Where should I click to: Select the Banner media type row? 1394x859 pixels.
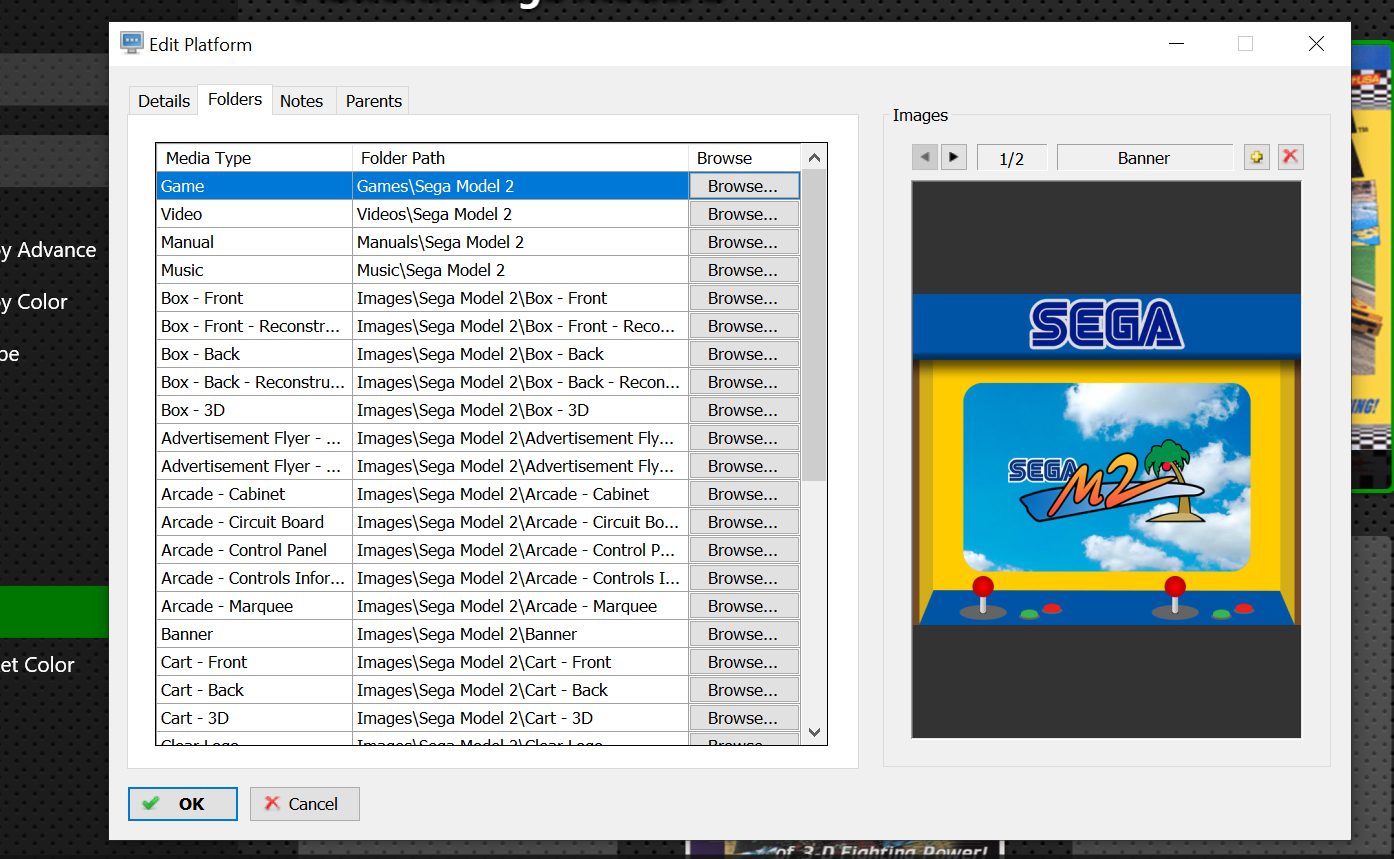click(x=254, y=634)
